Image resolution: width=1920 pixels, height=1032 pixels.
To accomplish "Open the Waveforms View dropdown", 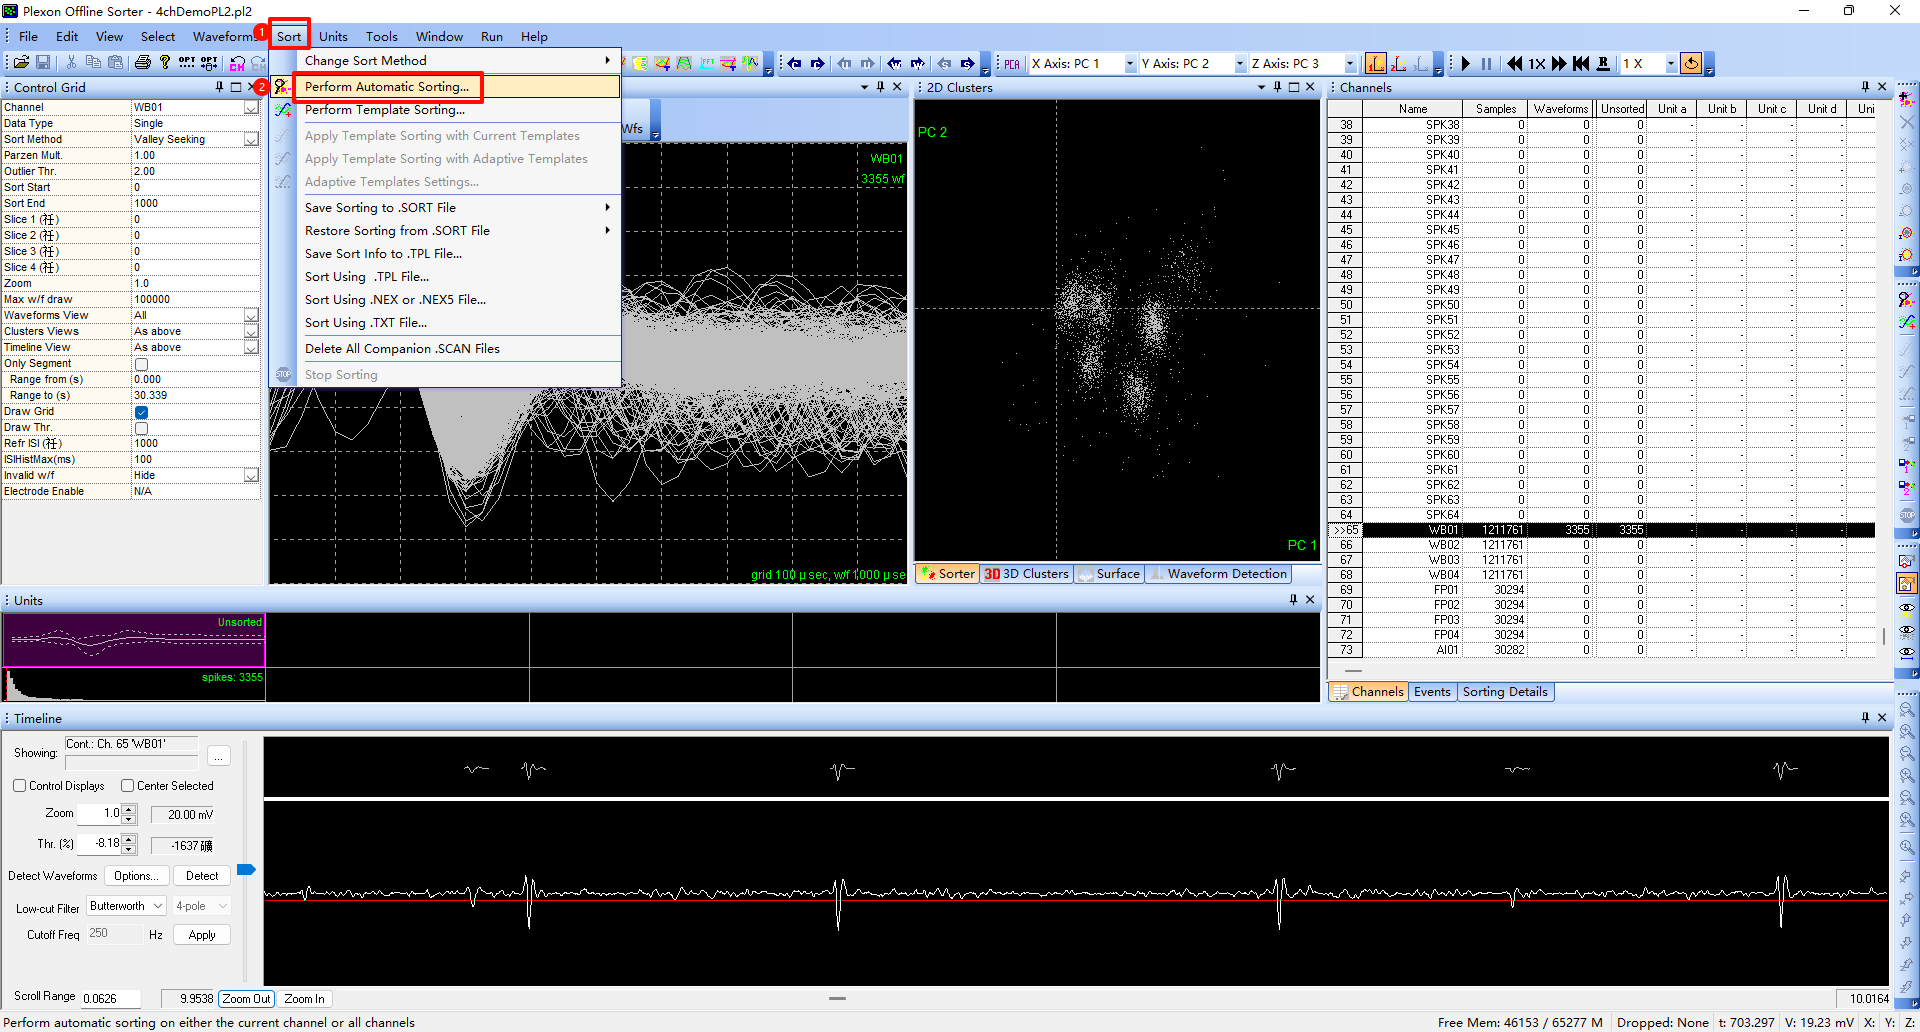I will pyautogui.click(x=251, y=316).
